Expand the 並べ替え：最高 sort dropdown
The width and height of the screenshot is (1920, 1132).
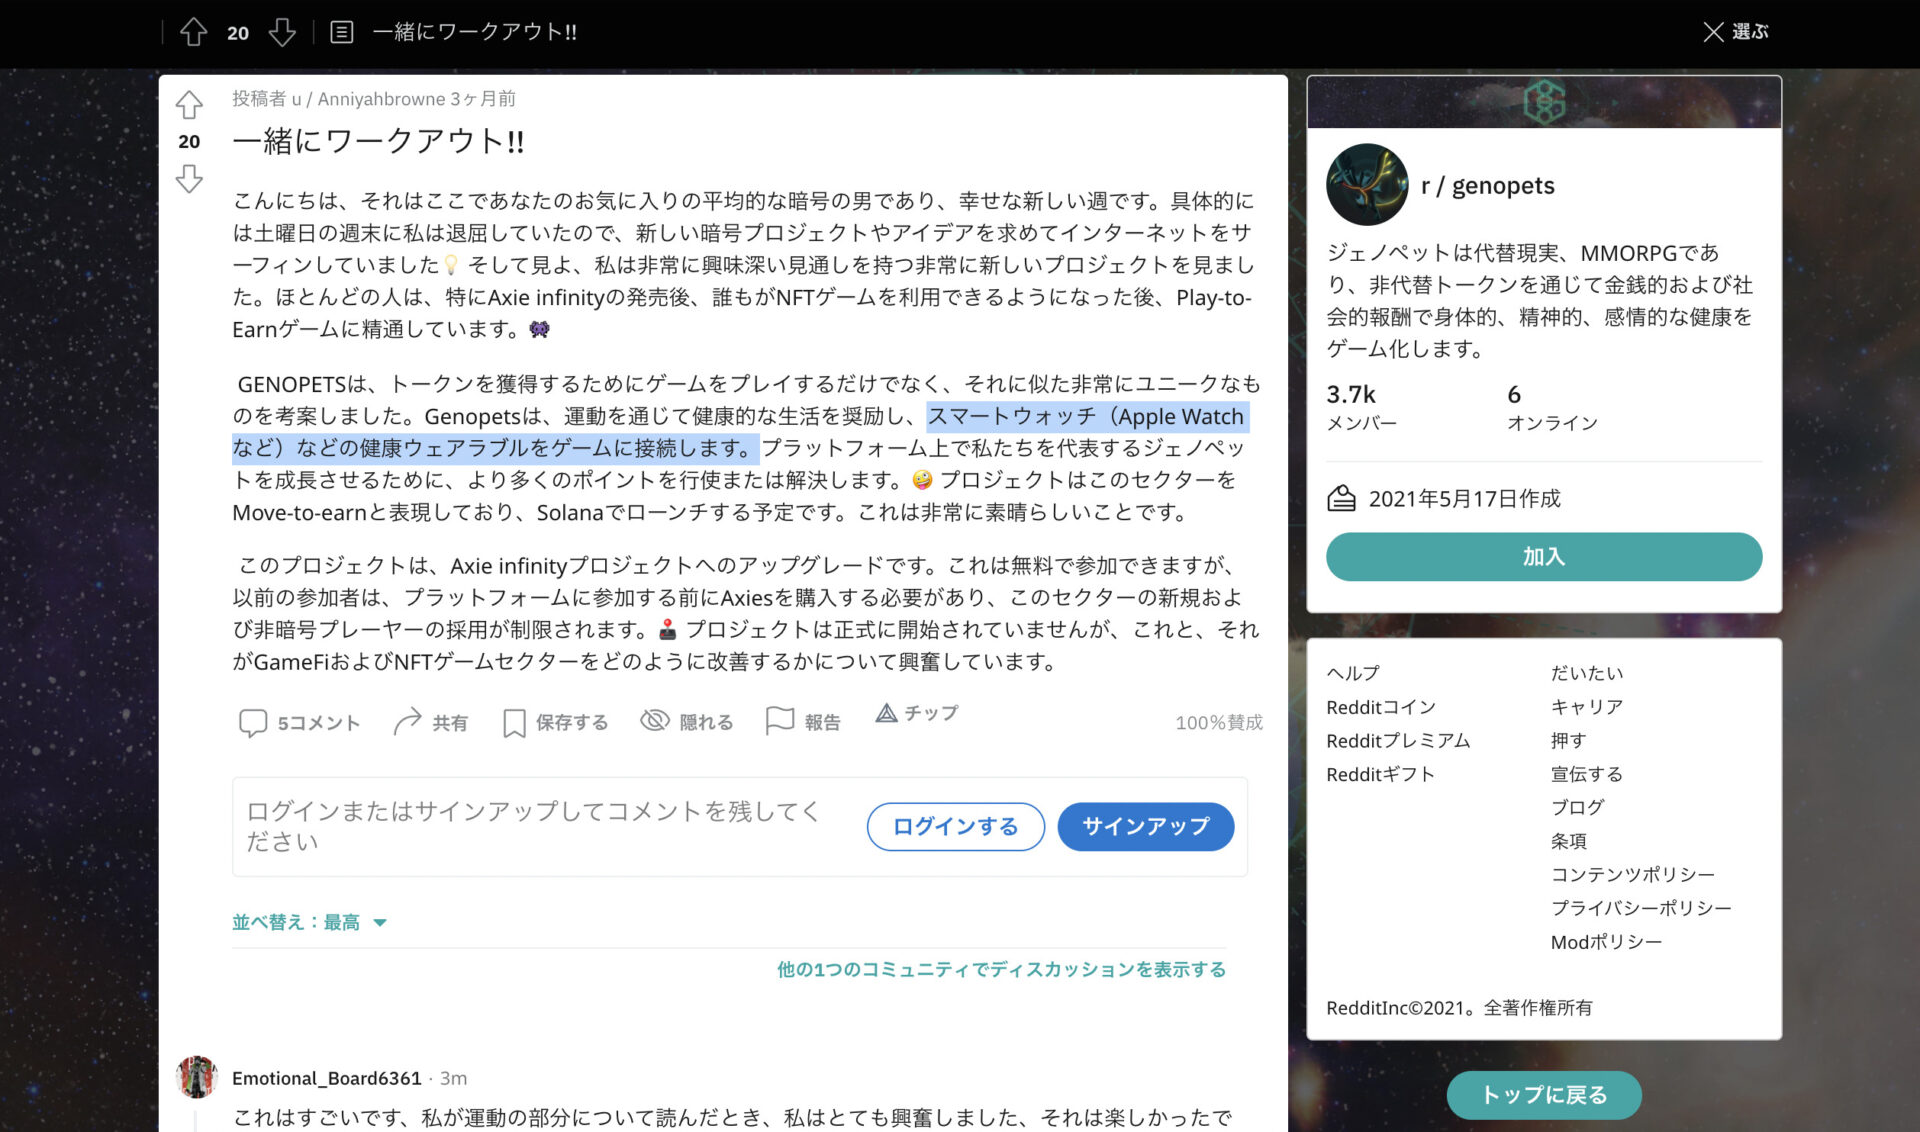[x=309, y=922]
